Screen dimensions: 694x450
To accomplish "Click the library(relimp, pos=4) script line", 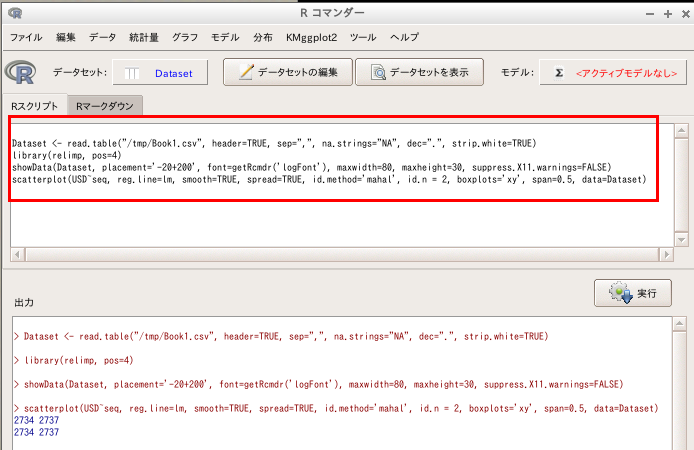I will [x=67, y=155].
